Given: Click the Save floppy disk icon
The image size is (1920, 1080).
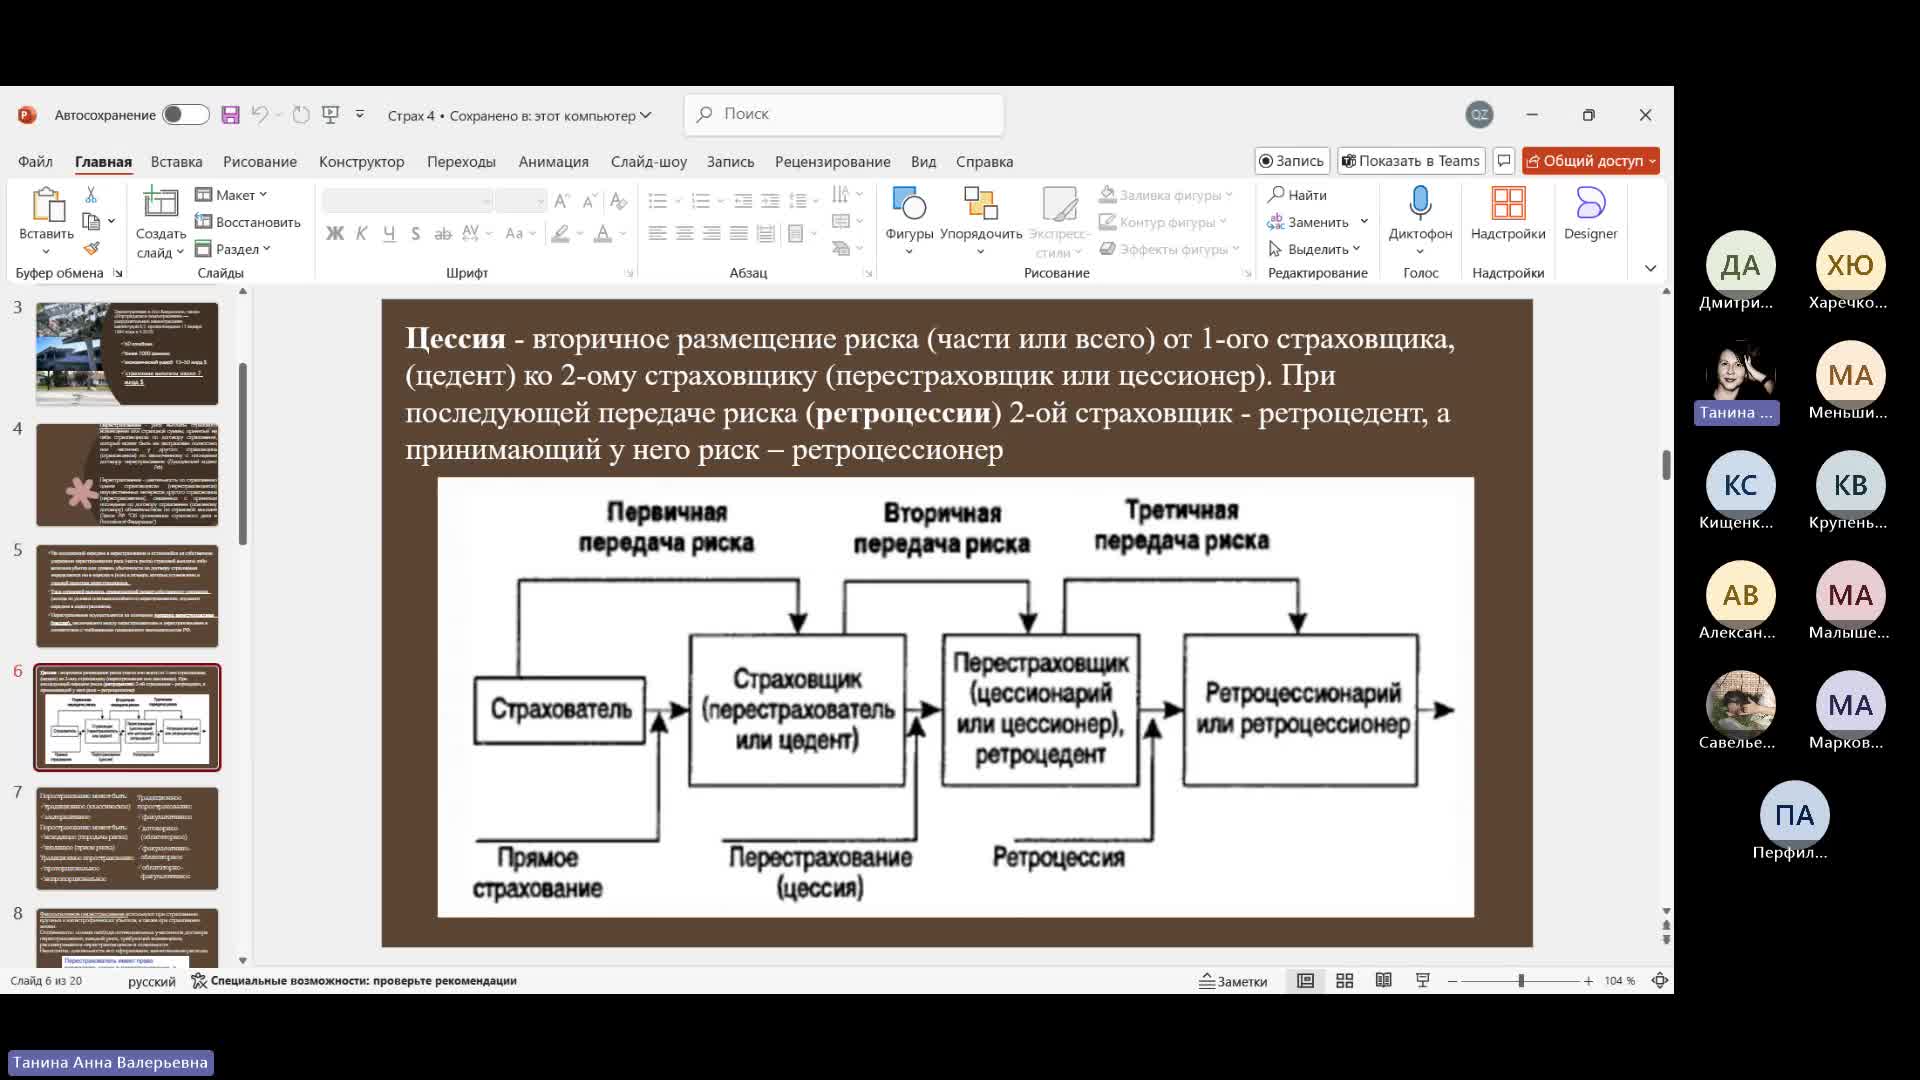Looking at the screenshot, I should tap(230, 115).
